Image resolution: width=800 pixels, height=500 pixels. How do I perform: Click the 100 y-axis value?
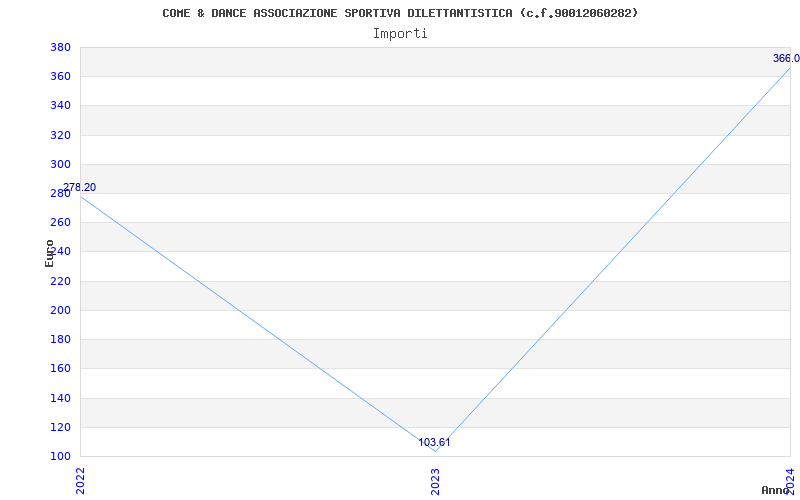point(60,456)
